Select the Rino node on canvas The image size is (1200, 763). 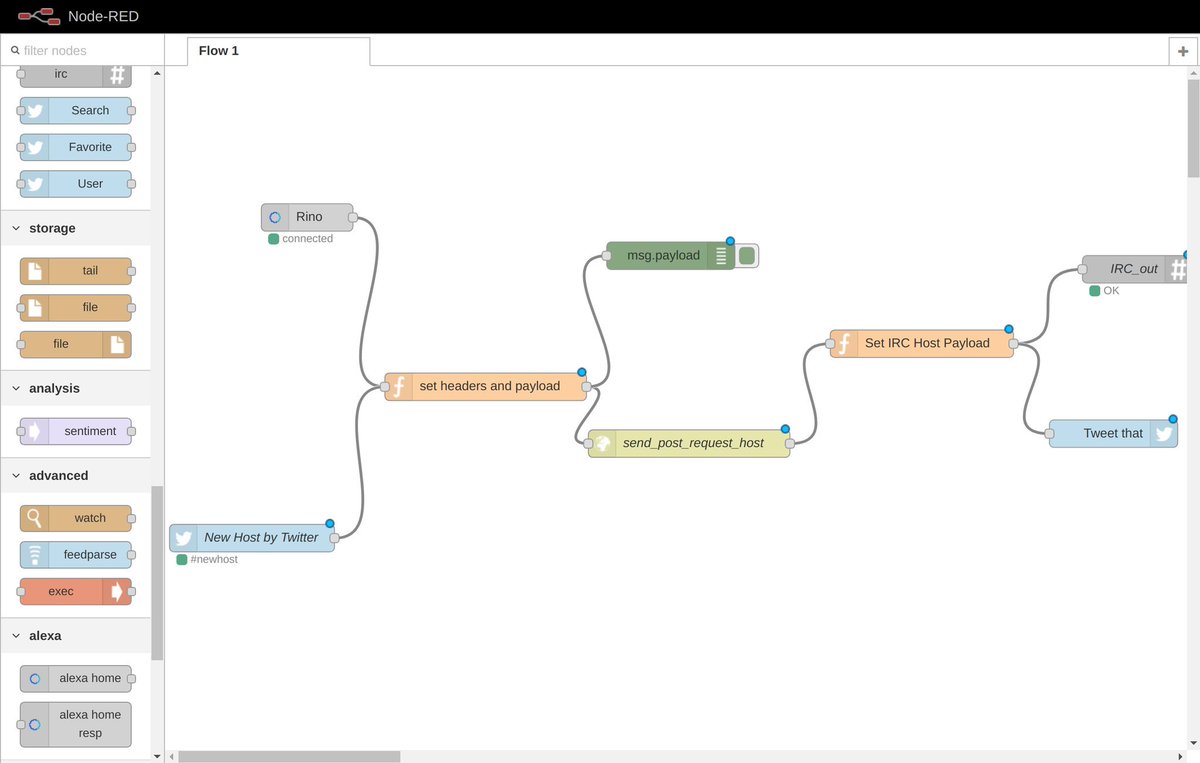tap(307, 217)
